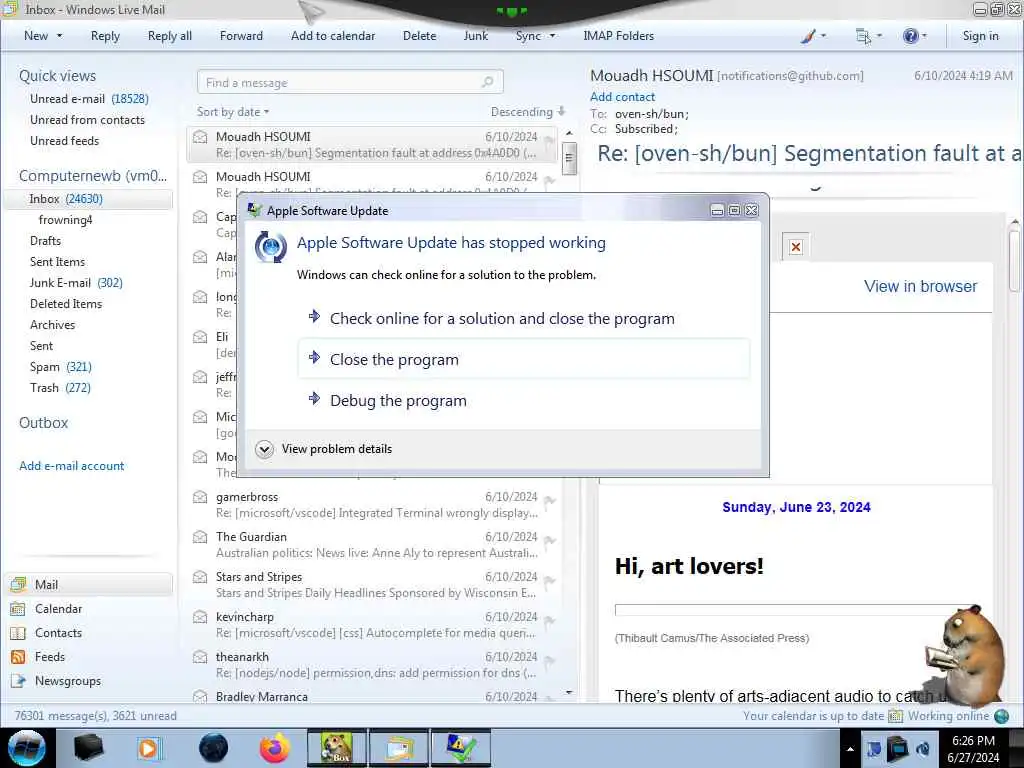Click Forward in the toolbar
This screenshot has height=768, width=1024.
click(x=241, y=36)
